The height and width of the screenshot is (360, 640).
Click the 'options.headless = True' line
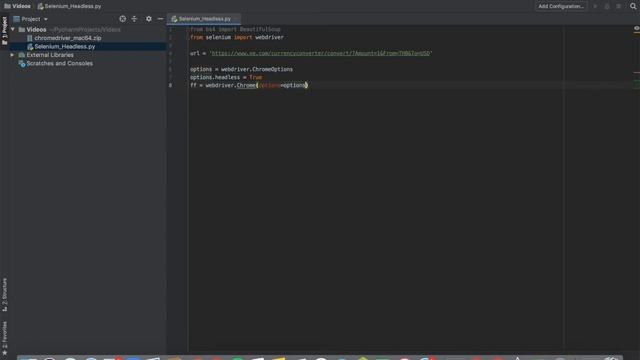[x=226, y=77]
